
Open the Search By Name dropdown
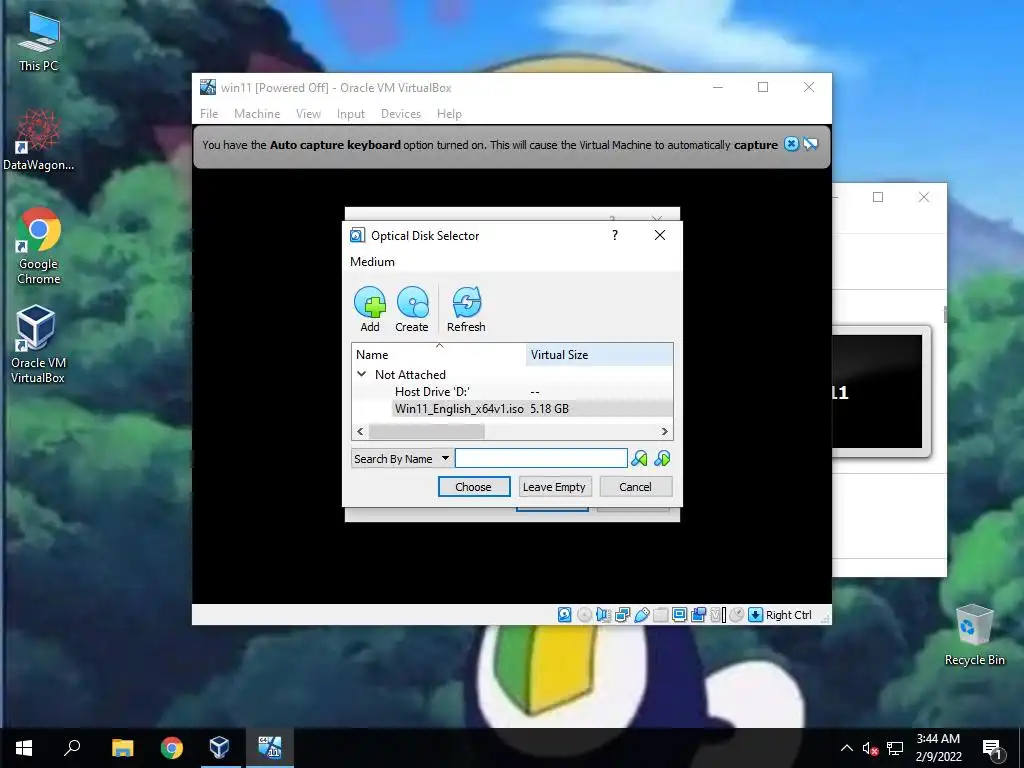401,458
